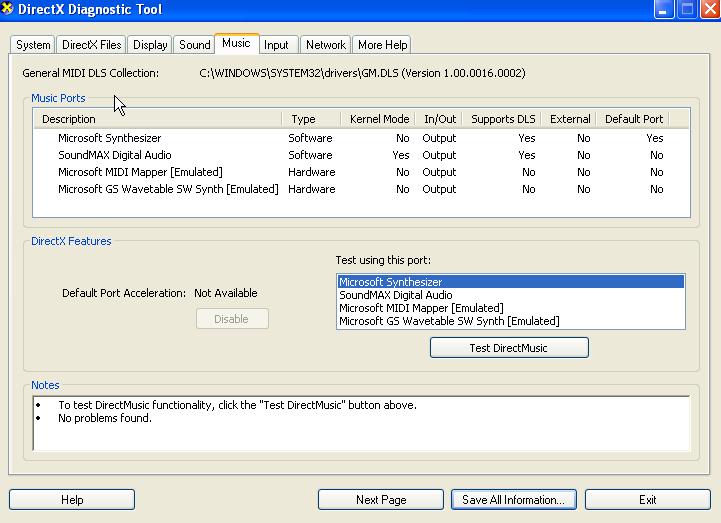This screenshot has width=721, height=523.
Task: Click the Test DirectMusic button
Action: coord(509,348)
